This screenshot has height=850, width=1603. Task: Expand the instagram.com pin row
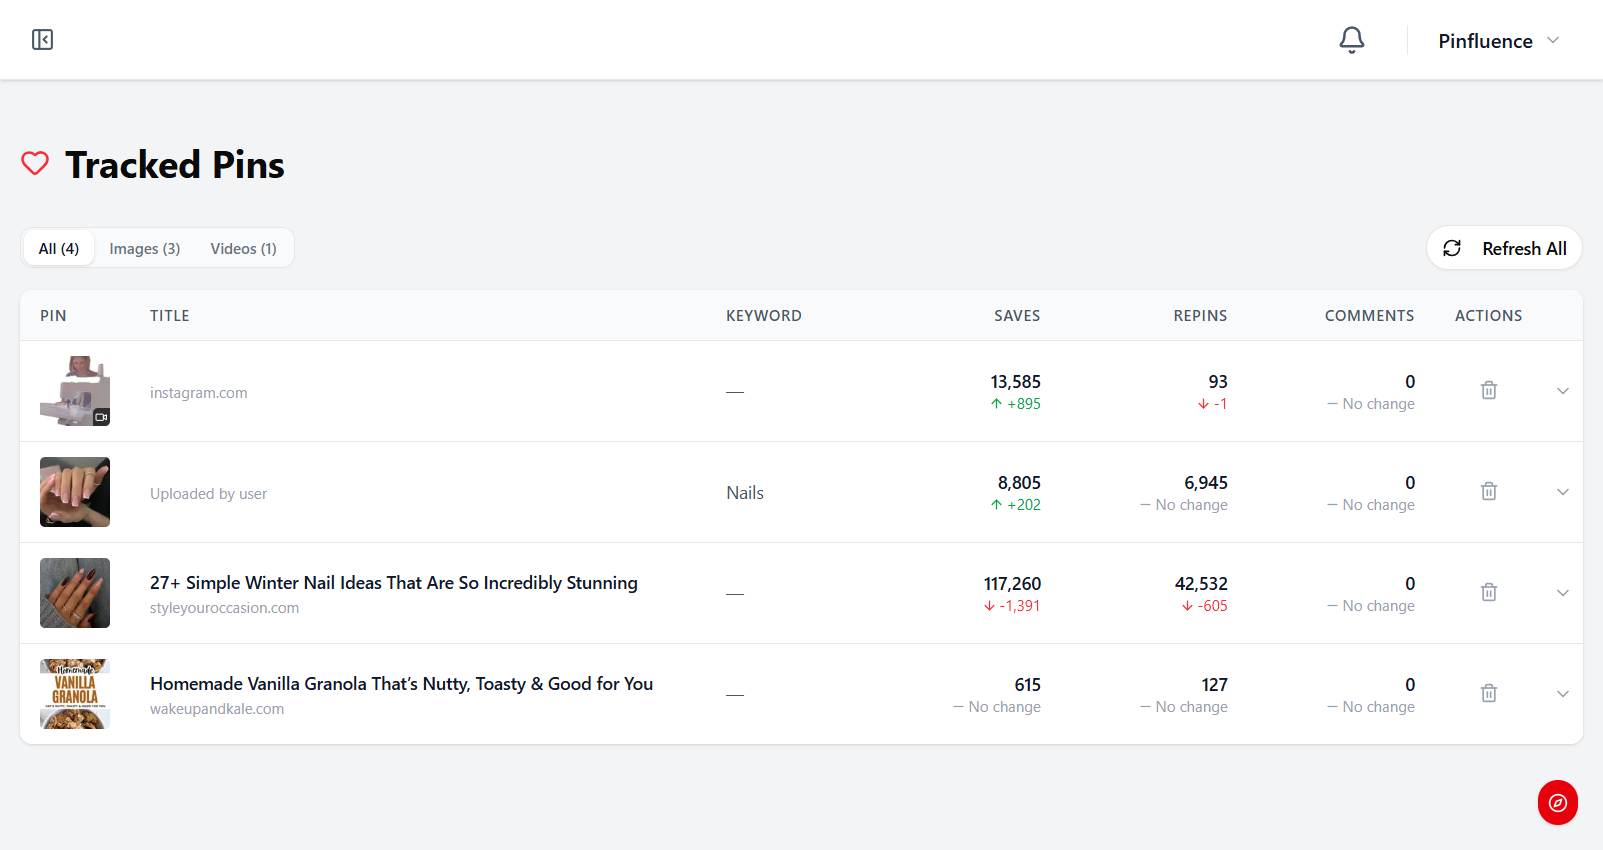(x=1563, y=391)
